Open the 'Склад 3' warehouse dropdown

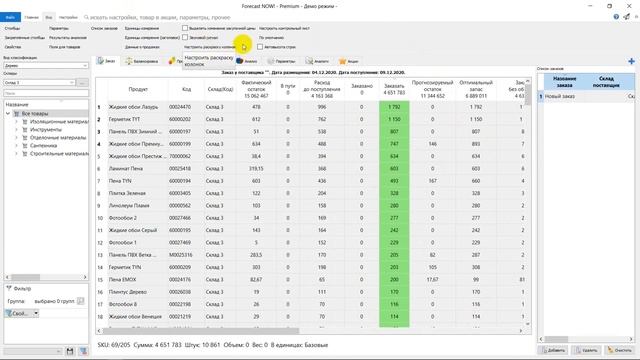click(40, 82)
